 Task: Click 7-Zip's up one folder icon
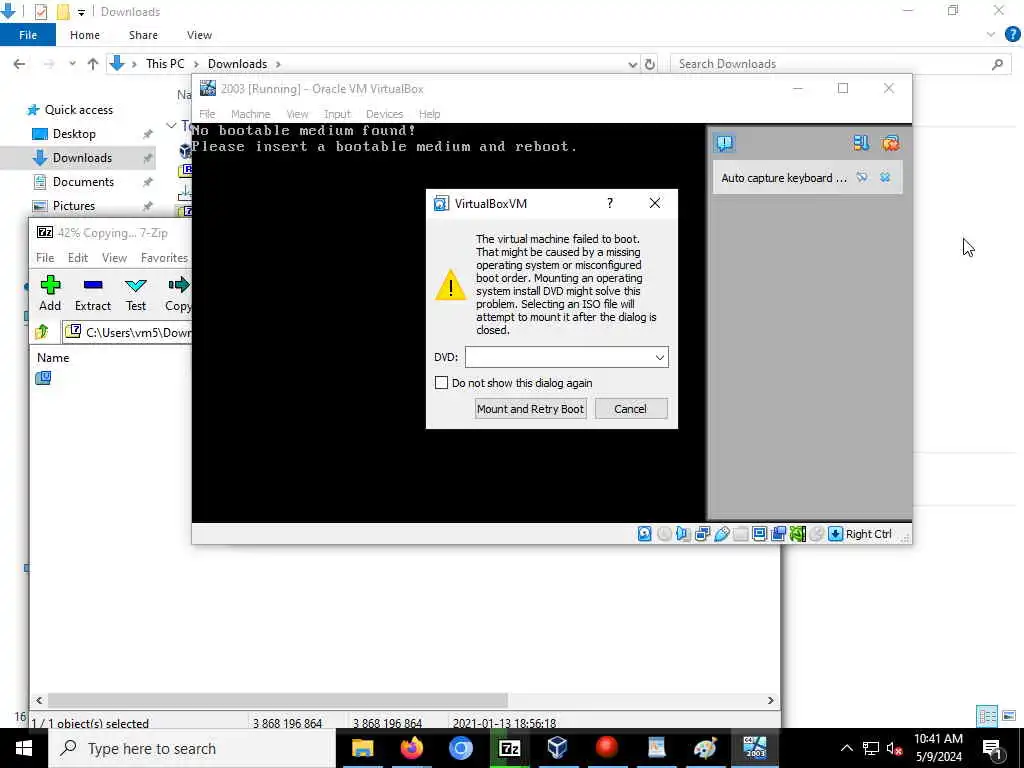[42, 332]
